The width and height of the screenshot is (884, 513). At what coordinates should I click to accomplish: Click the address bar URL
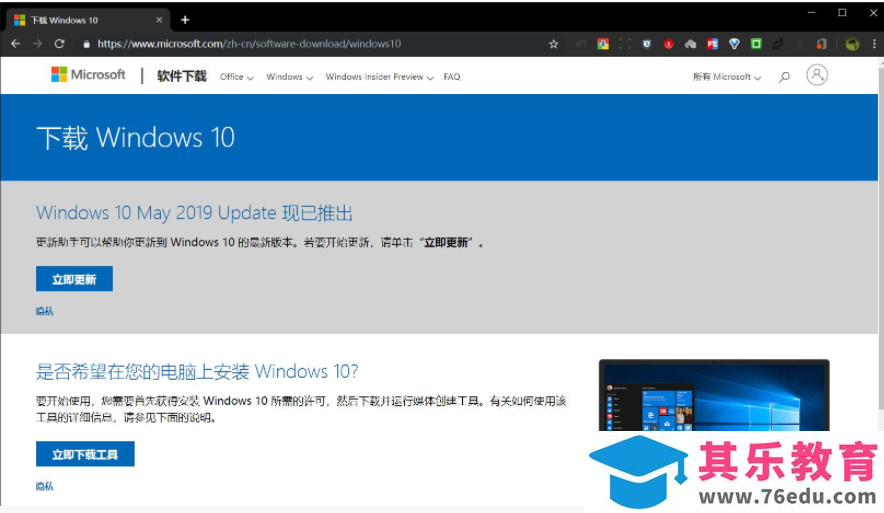[249, 44]
